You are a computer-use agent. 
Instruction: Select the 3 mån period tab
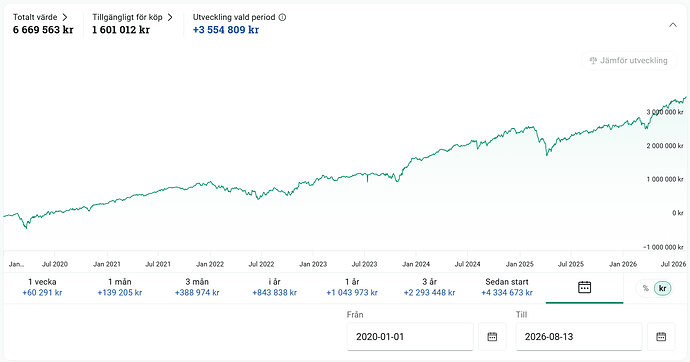point(197,288)
